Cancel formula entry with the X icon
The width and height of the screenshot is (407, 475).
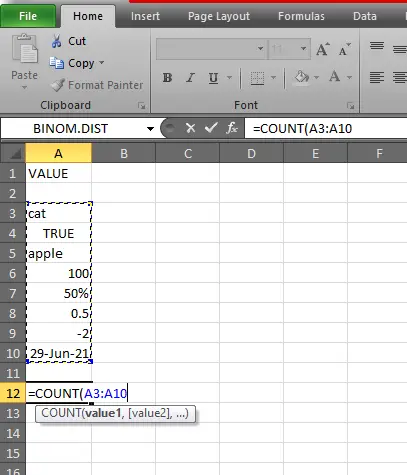(x=191, y=128)
